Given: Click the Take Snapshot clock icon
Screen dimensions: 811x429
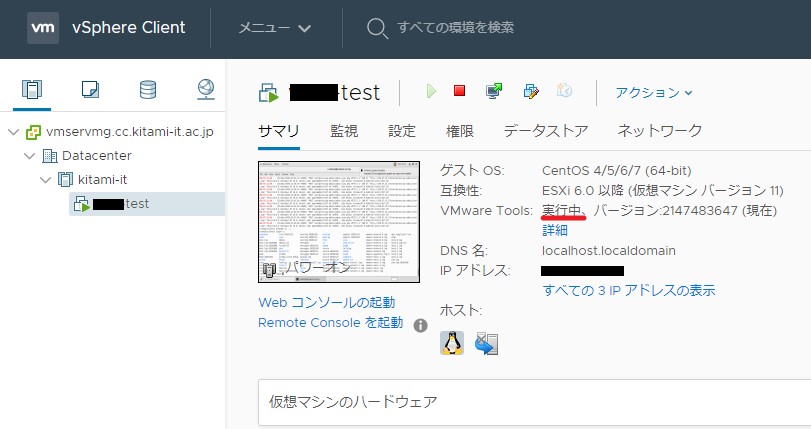Looking at the screenshot, I should tap(564, 91).
